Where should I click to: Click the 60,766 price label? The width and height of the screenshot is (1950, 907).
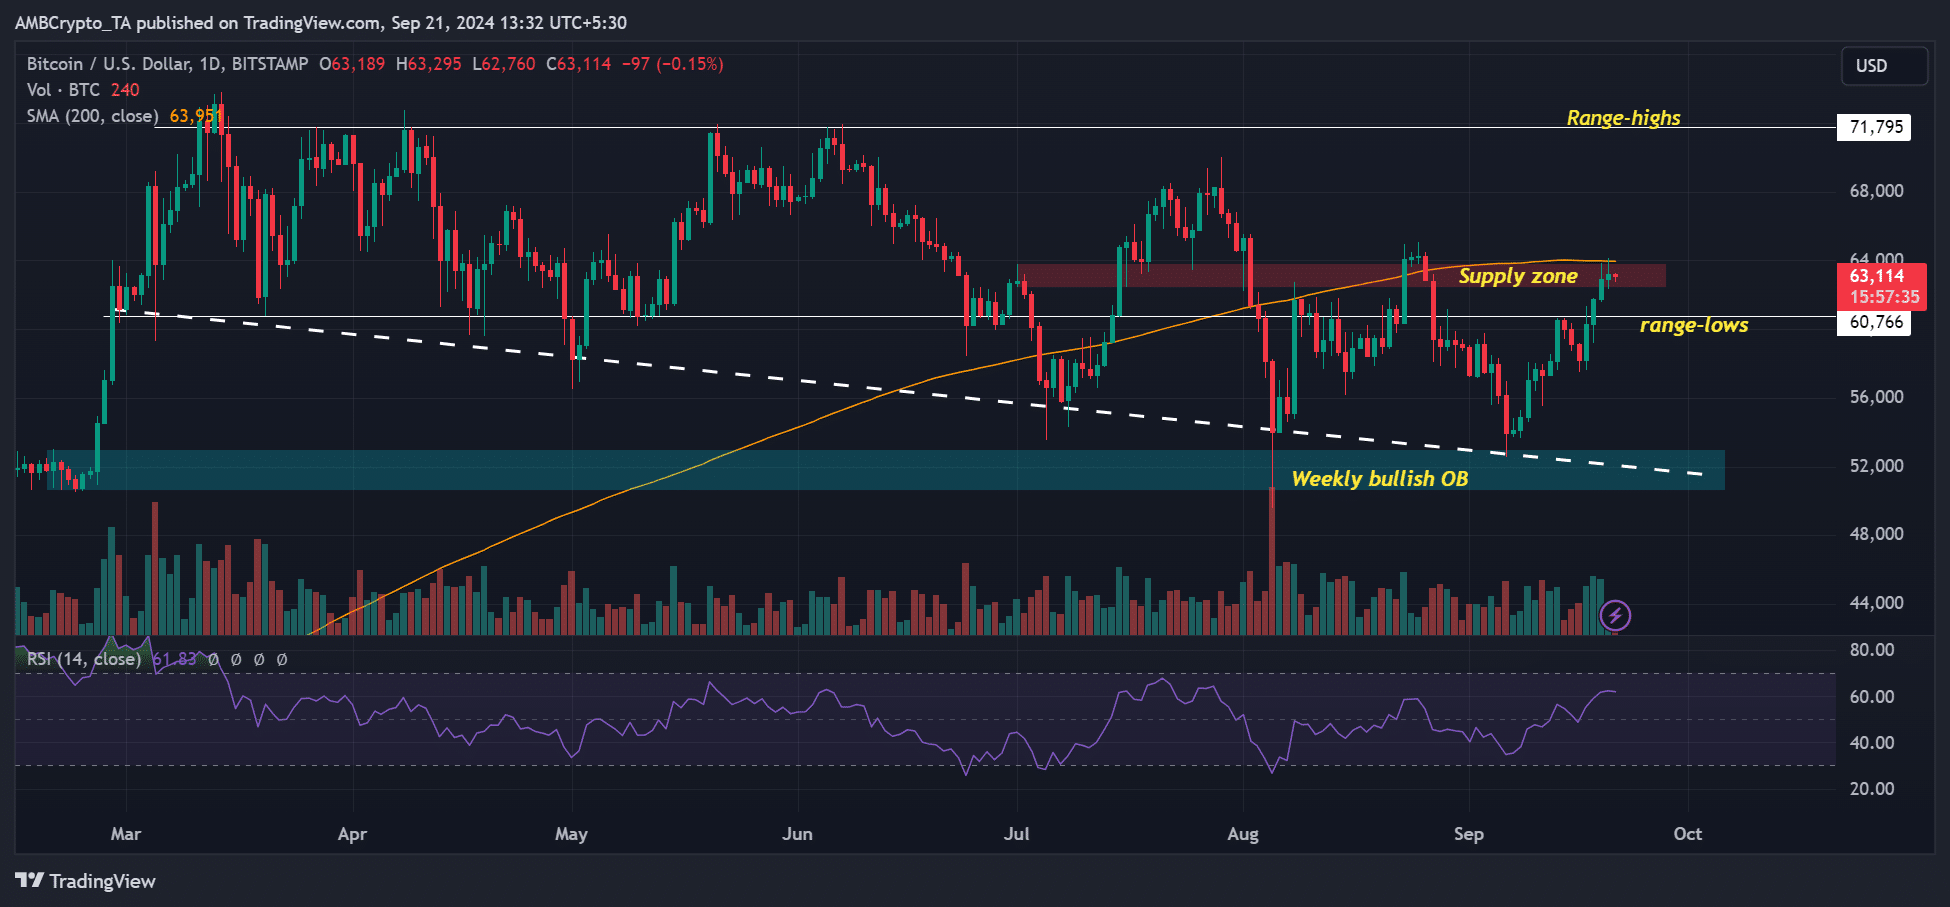point(1875,322)
